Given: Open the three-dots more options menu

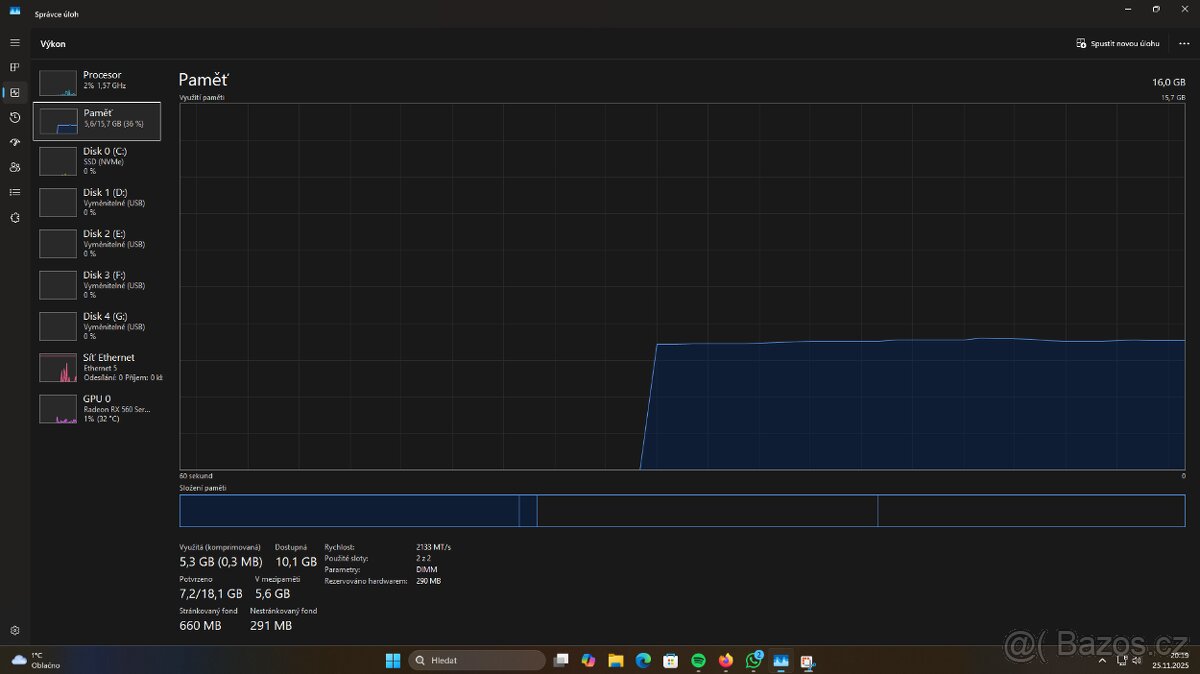Looking at the screenshot, I should pyautogui.click(x=1184, y=44).
